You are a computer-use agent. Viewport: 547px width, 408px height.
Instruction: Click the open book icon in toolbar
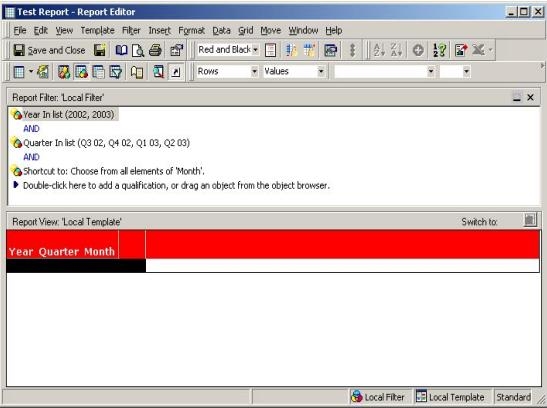[121, 51]
